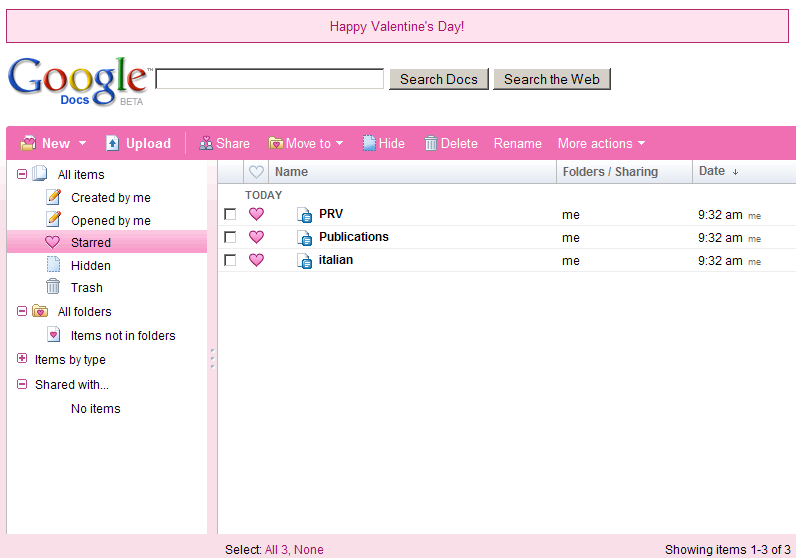796x558 pixels.
Task: Collapse the All items tree
Action: pos(22,174)
